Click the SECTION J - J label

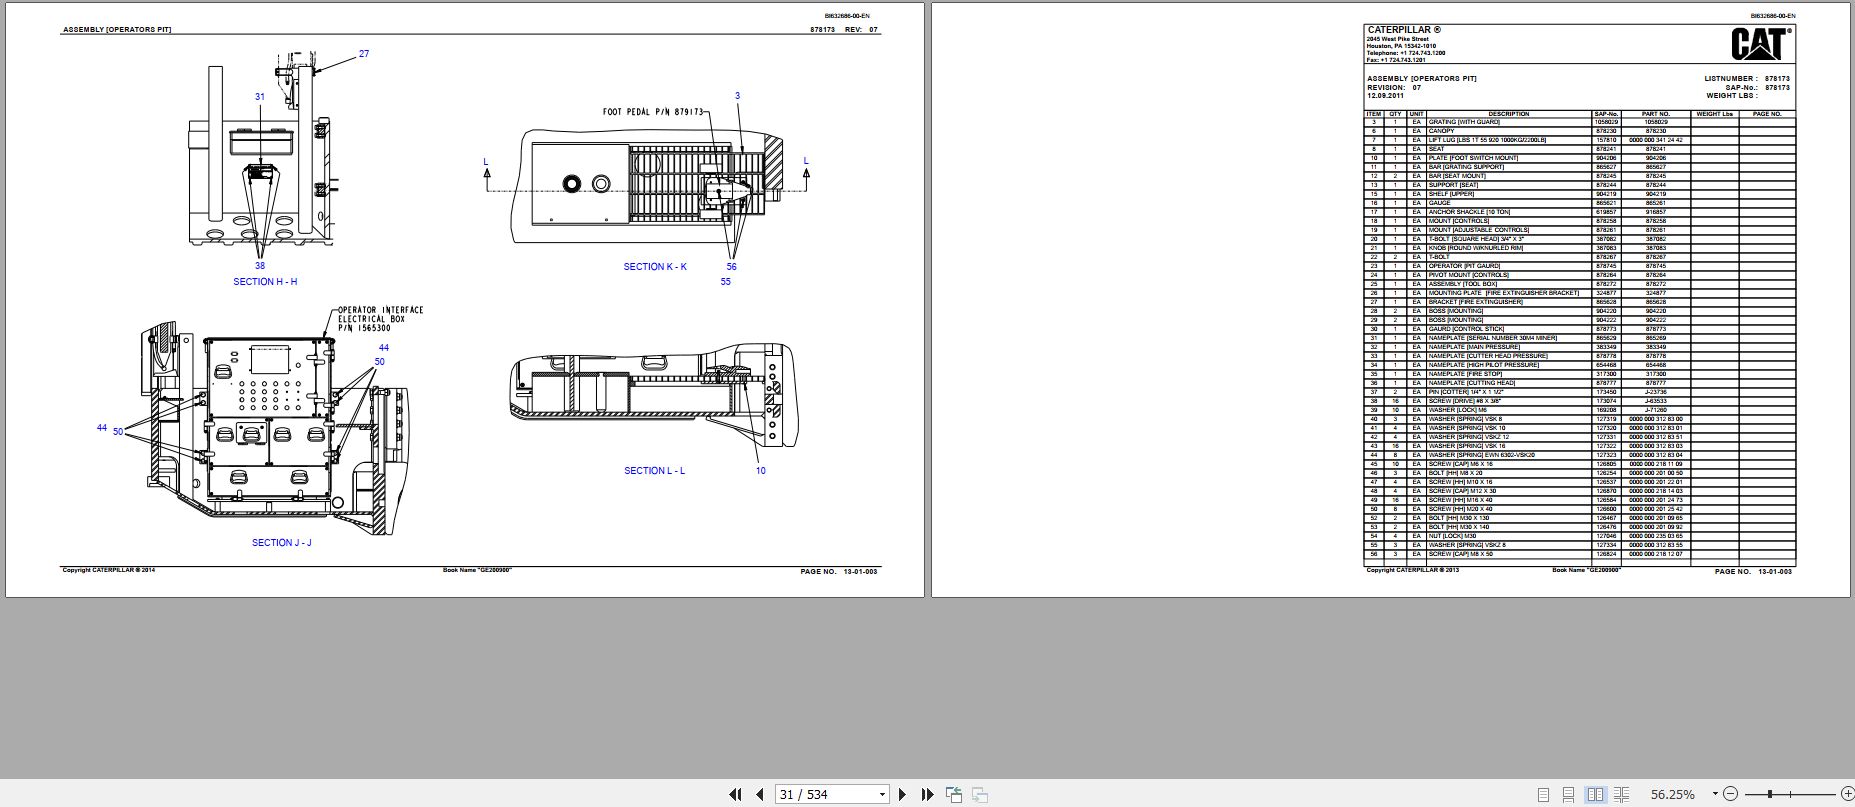point(282,543)
